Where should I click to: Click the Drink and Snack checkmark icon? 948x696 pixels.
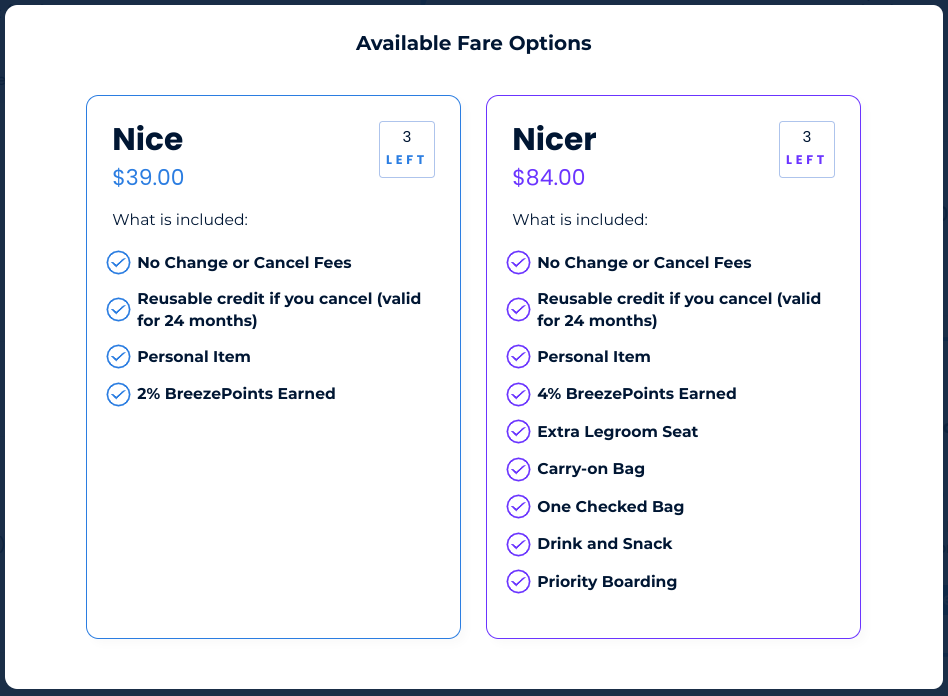[x=518, y=544]
